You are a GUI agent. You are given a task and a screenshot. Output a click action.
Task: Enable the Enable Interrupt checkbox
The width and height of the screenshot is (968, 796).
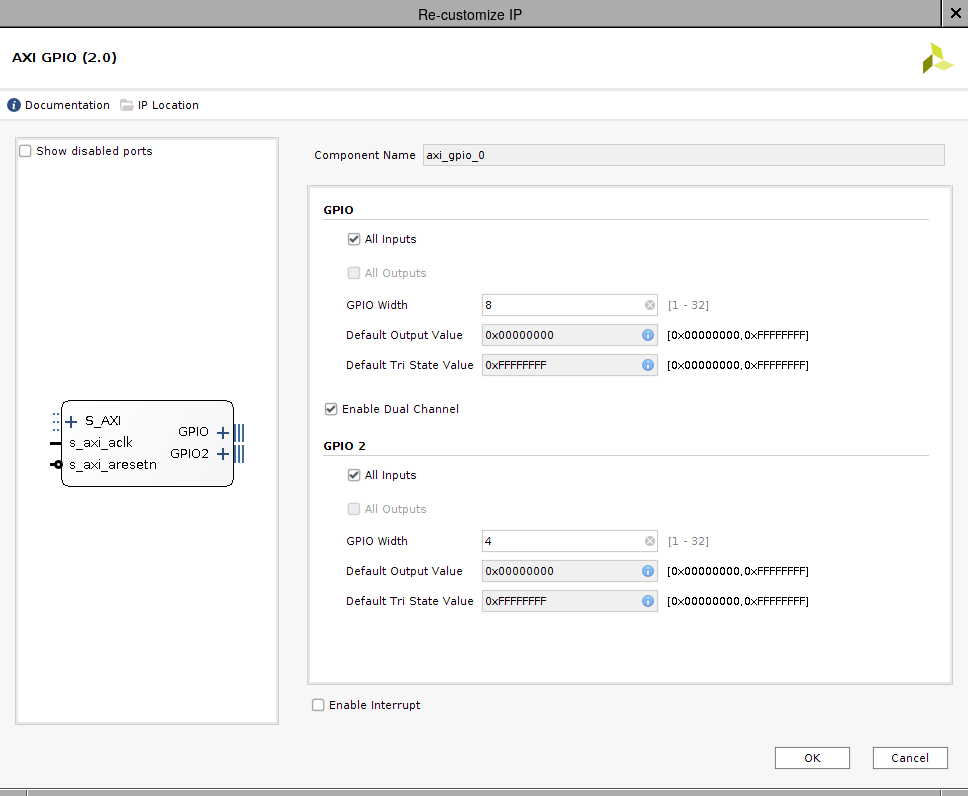click(x=319, y=705)
